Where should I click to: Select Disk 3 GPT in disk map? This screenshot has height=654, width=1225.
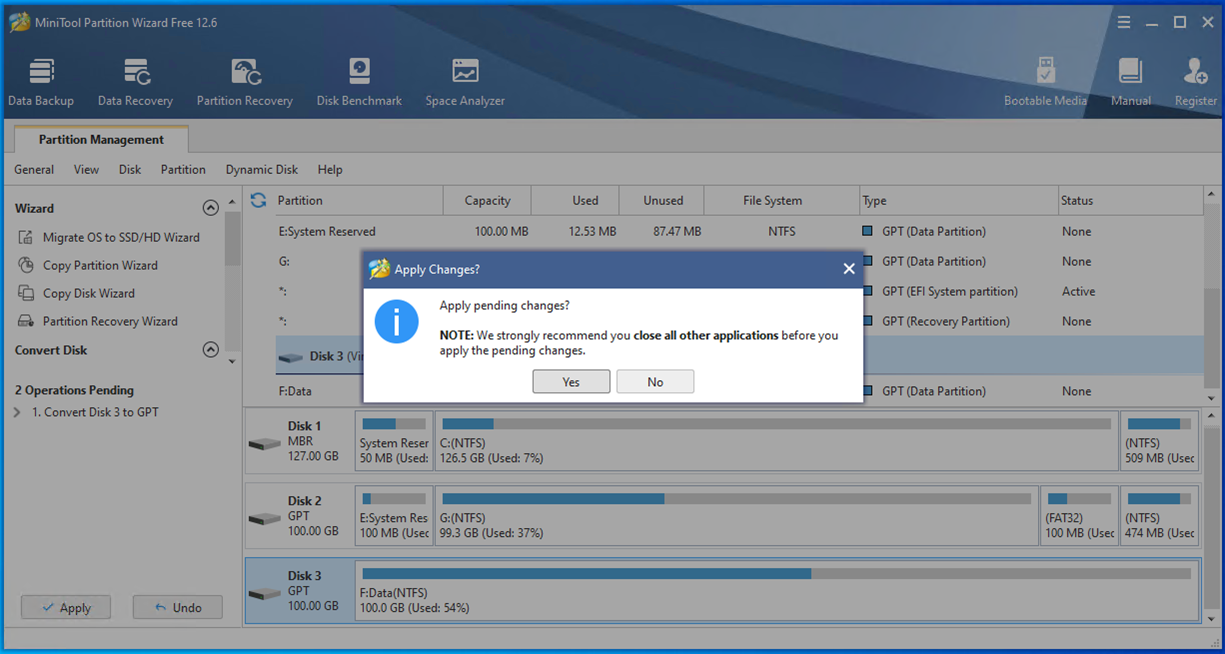tap(300, 591)
